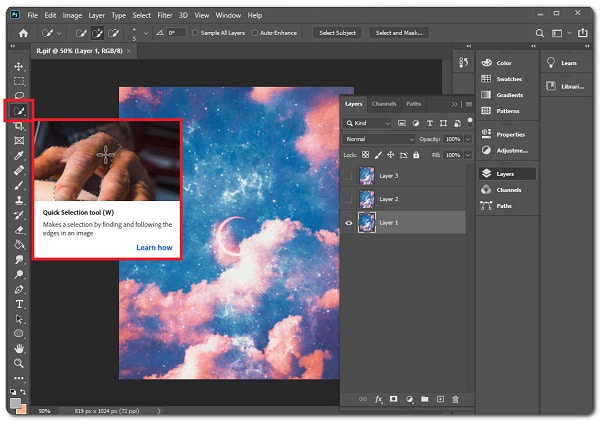Enable Sample All Layers checkbox
Viewport: 600px width, 421px height.
[195, 33]
